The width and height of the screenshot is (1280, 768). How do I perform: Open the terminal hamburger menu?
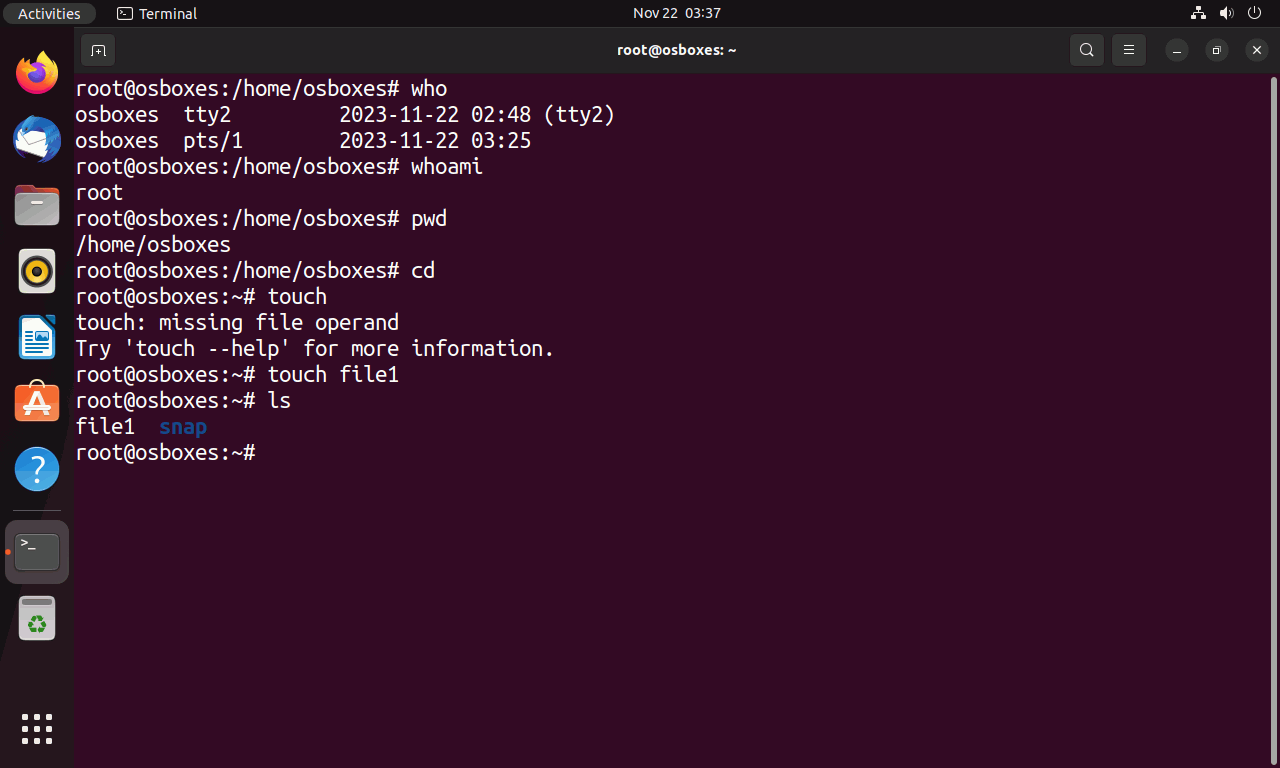click(1129, 50)
